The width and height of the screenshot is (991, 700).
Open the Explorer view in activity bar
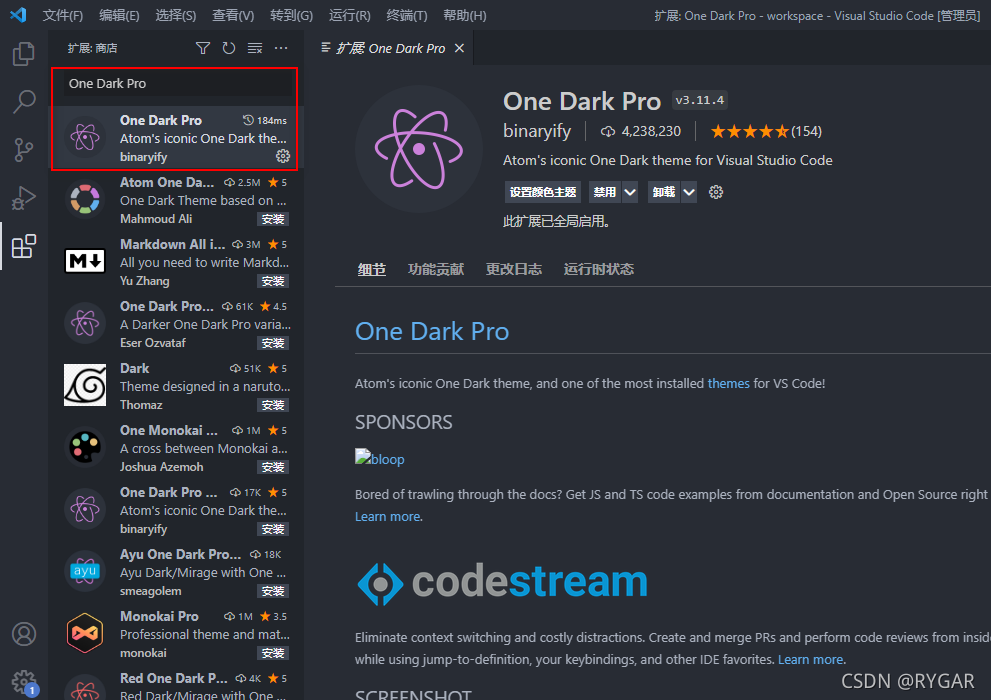(x=24, y=54)
